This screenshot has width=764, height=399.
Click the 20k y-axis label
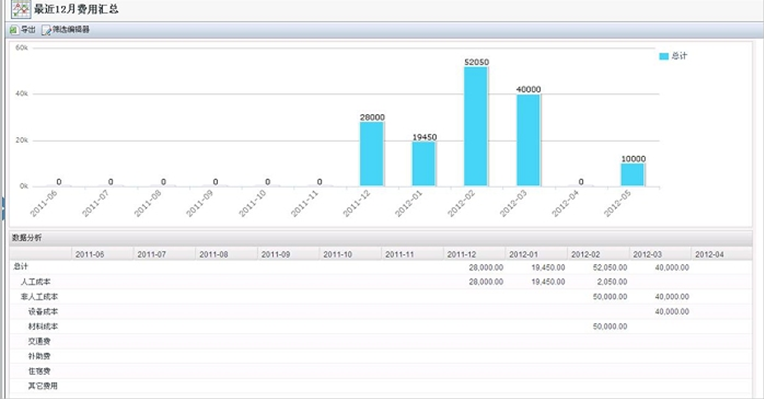(21, 140)
